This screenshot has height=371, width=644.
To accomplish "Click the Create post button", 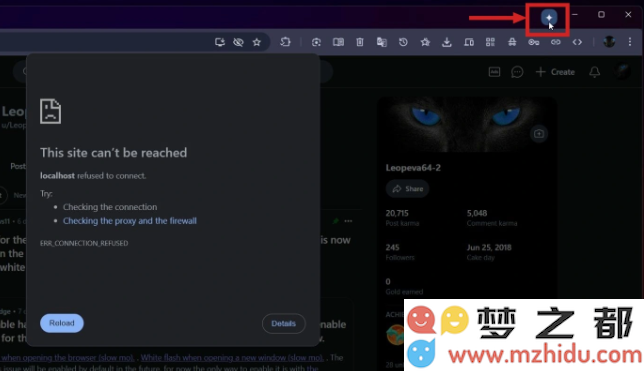I will tap(555, 72).
